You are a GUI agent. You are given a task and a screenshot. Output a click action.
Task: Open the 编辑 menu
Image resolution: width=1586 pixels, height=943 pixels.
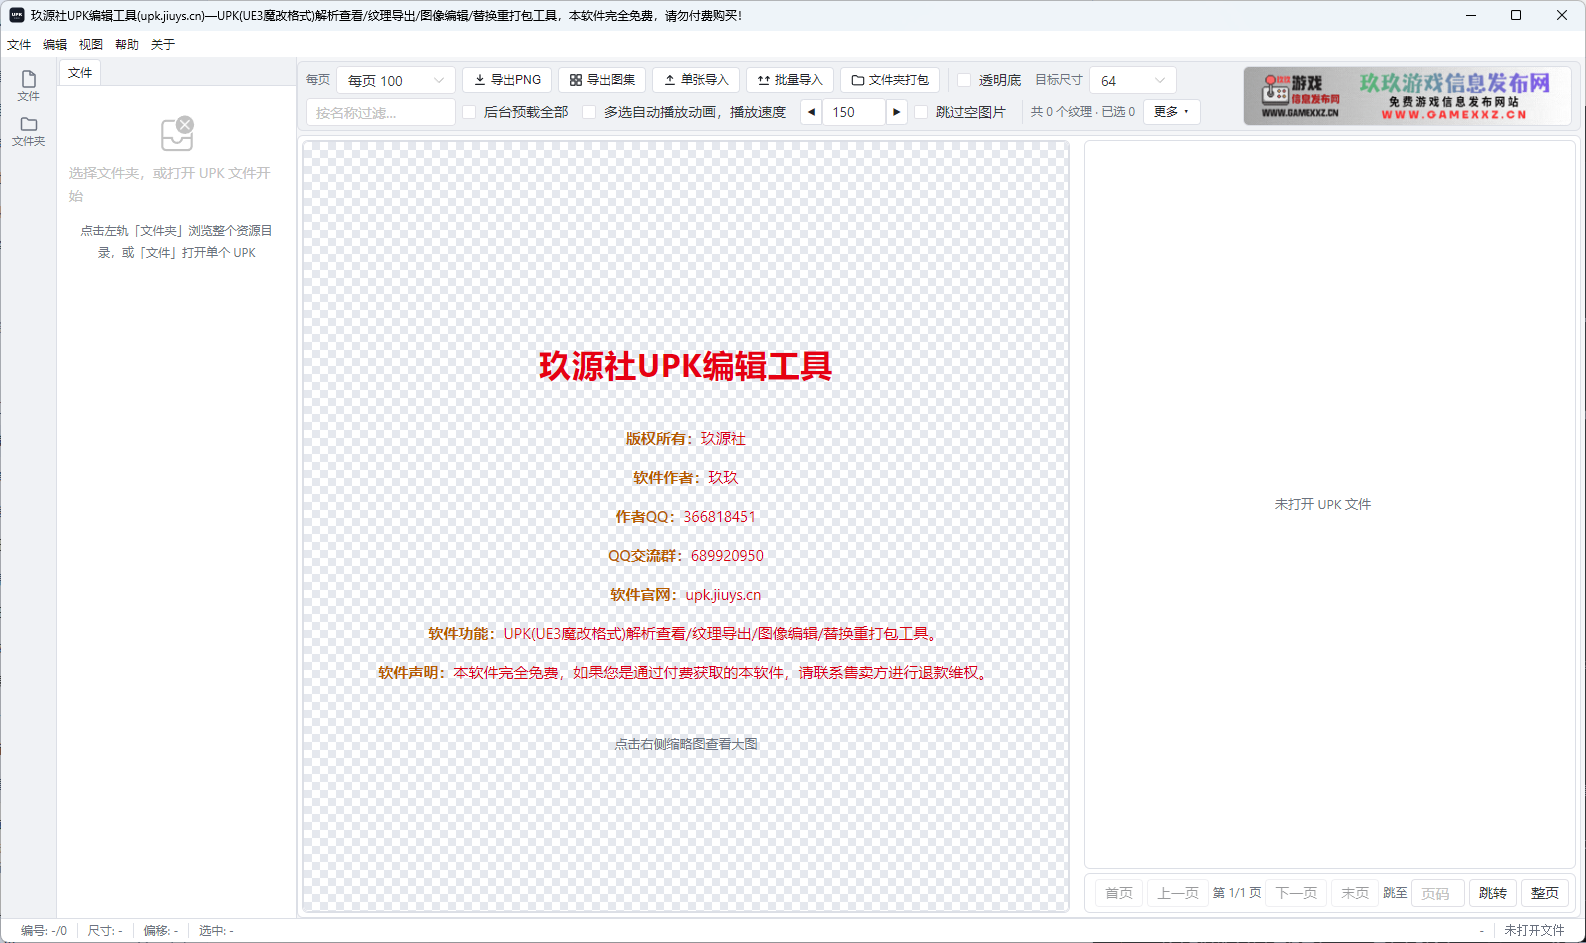click(55, 44)
